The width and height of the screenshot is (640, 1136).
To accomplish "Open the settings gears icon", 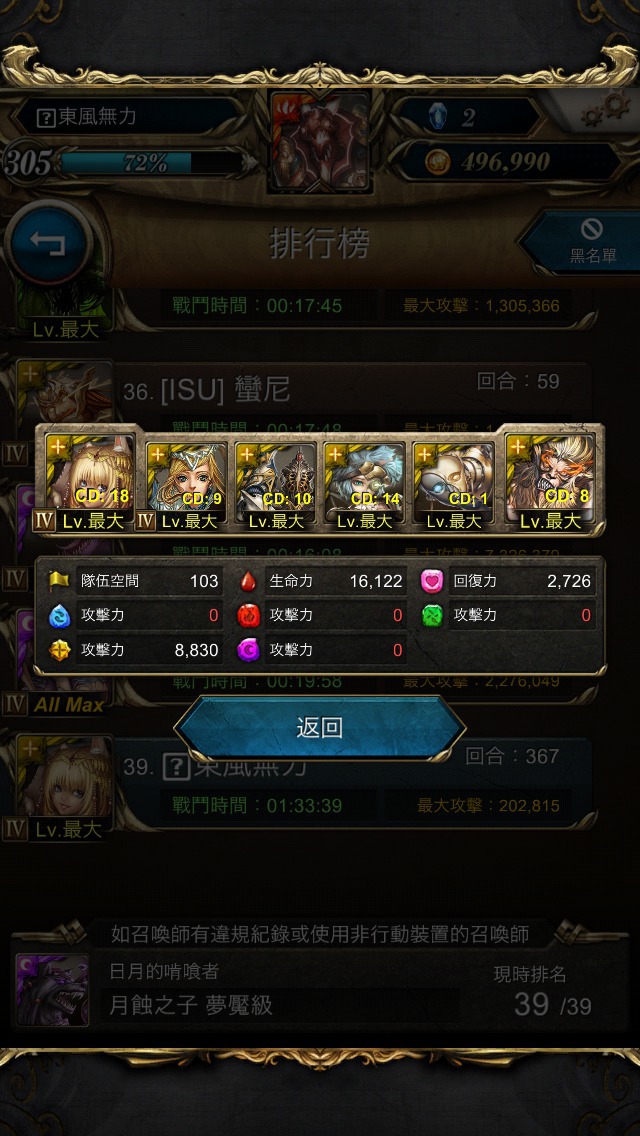I will (605, 109).
